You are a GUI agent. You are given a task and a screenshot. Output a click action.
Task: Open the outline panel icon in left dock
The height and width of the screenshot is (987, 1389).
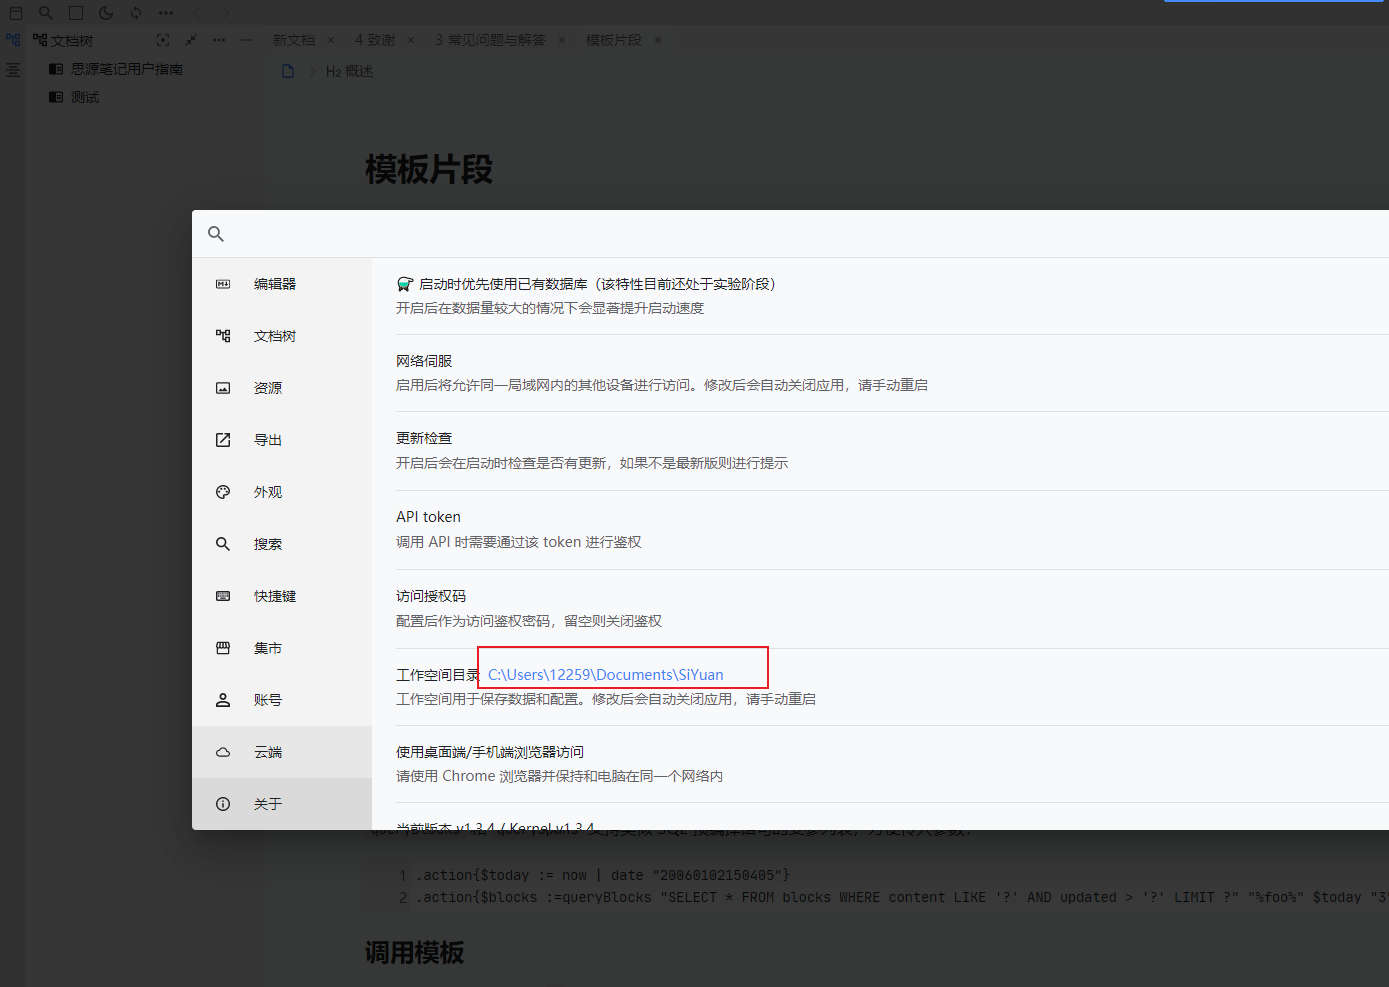point(13,70)
